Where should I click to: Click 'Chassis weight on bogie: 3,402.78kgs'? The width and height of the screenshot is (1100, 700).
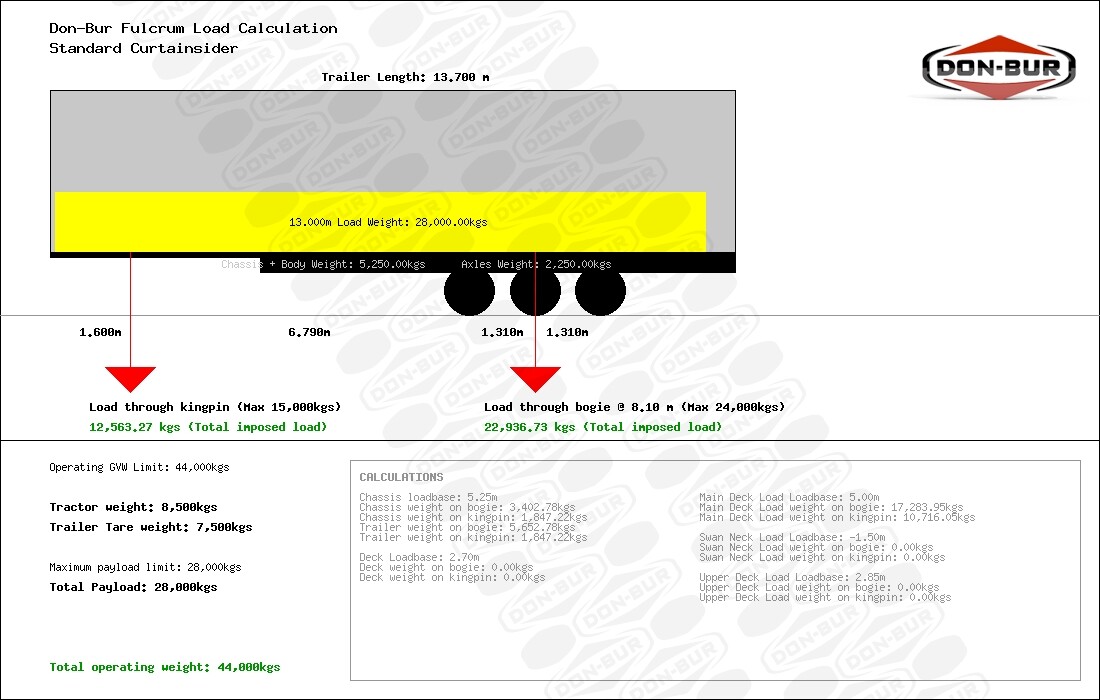467,507
